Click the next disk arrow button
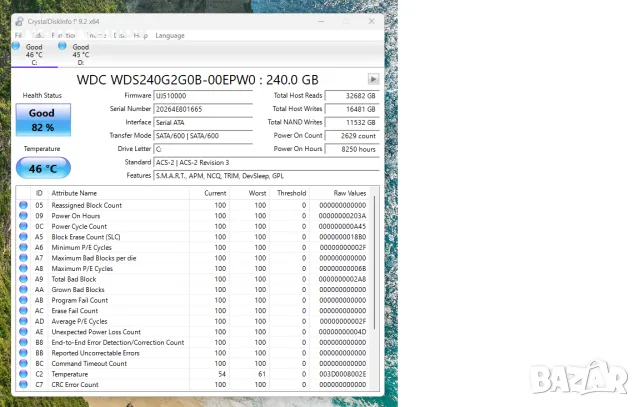Image resolution: width=640 pixels, height=407 pixels. [373, 79]
